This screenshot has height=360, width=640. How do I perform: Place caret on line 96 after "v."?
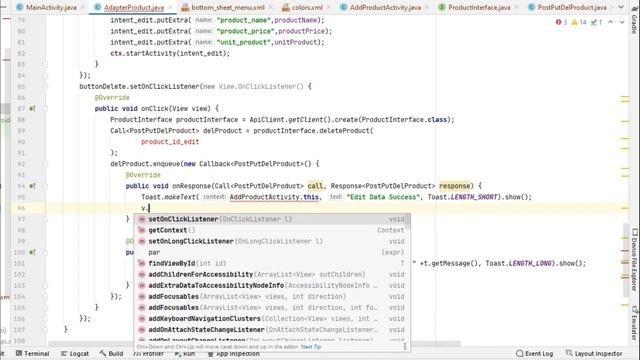[149, 208]
